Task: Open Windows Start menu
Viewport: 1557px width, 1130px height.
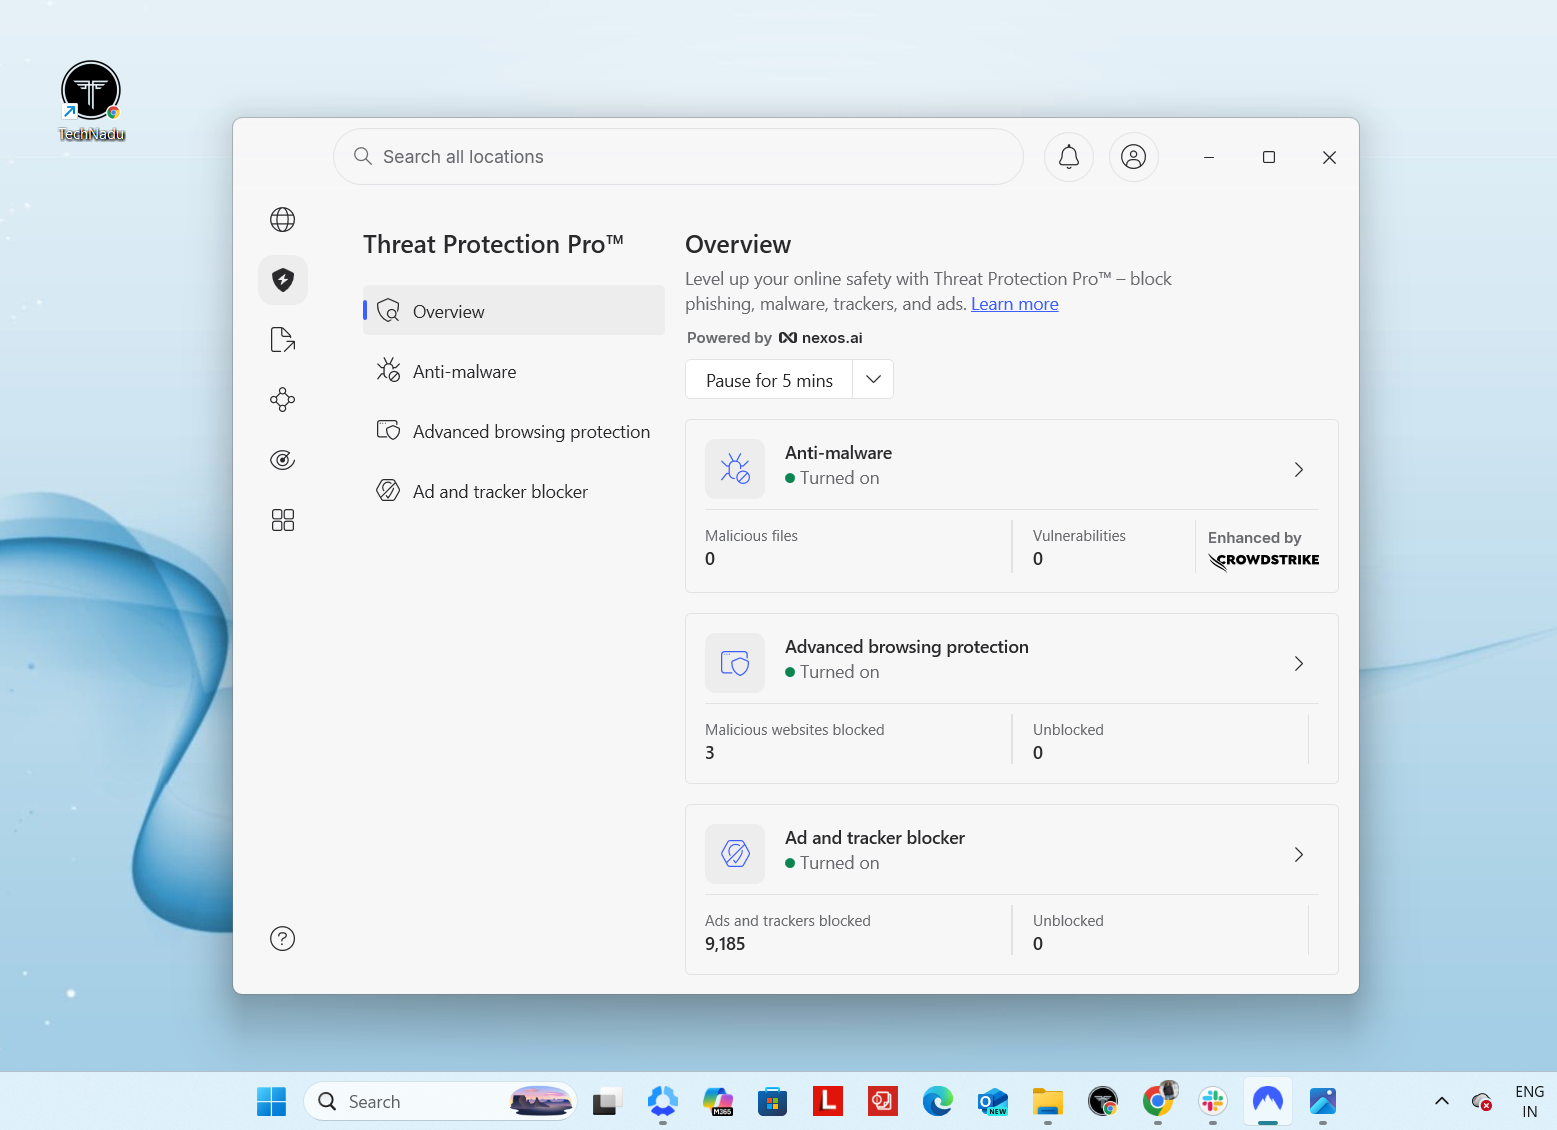Action: (x=271, y=1101)
